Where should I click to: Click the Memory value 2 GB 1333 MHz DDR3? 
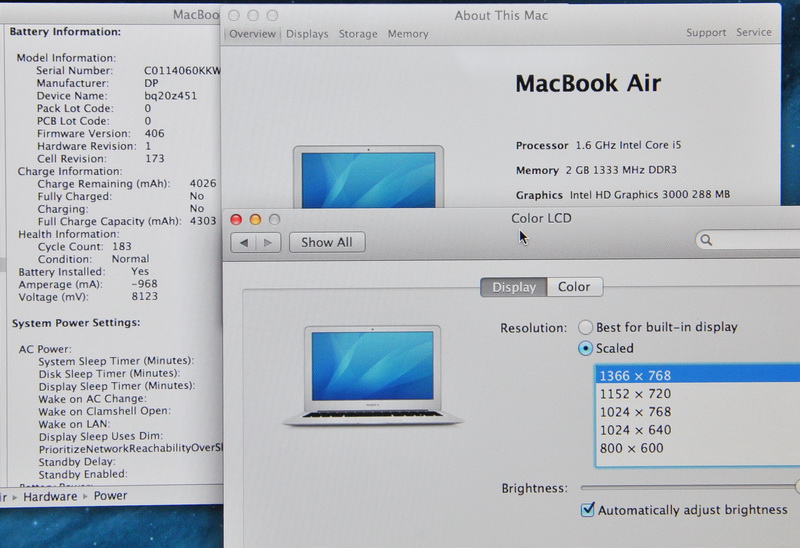coord(621,170)
